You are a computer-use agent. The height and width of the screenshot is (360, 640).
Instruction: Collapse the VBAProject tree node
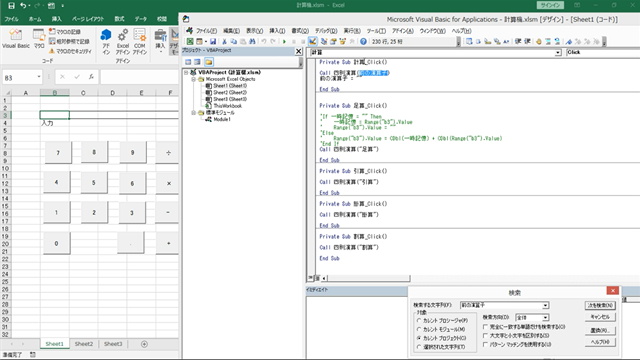click(186, 72)
